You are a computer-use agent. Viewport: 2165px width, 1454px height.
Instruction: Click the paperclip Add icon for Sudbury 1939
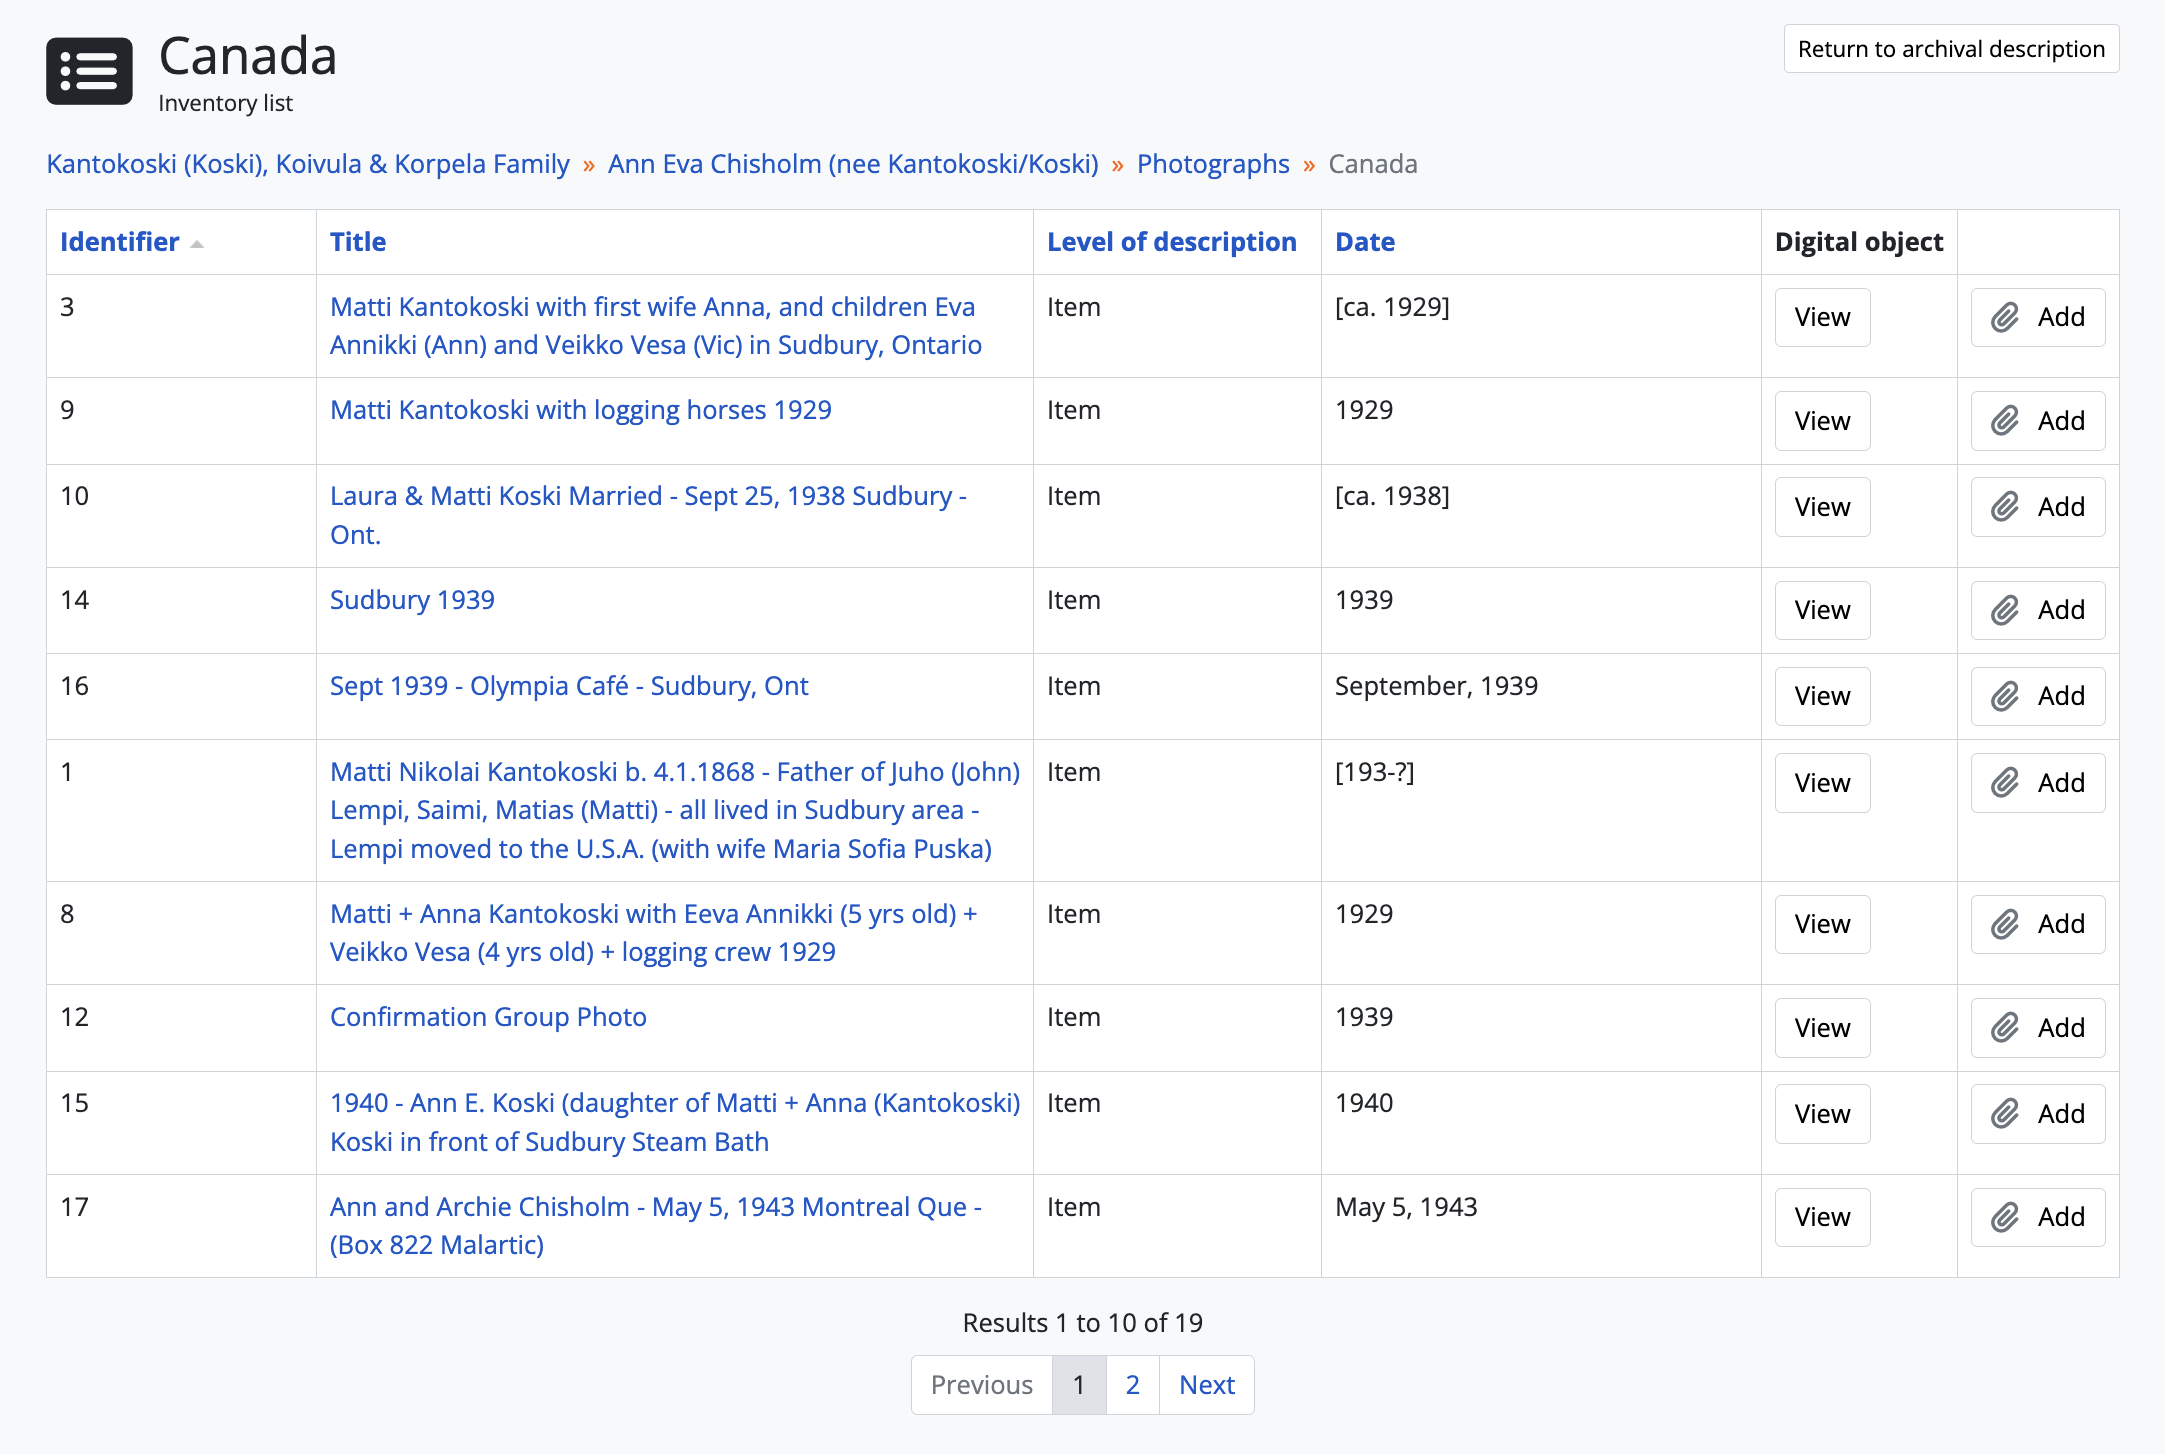click(2005, 611)
